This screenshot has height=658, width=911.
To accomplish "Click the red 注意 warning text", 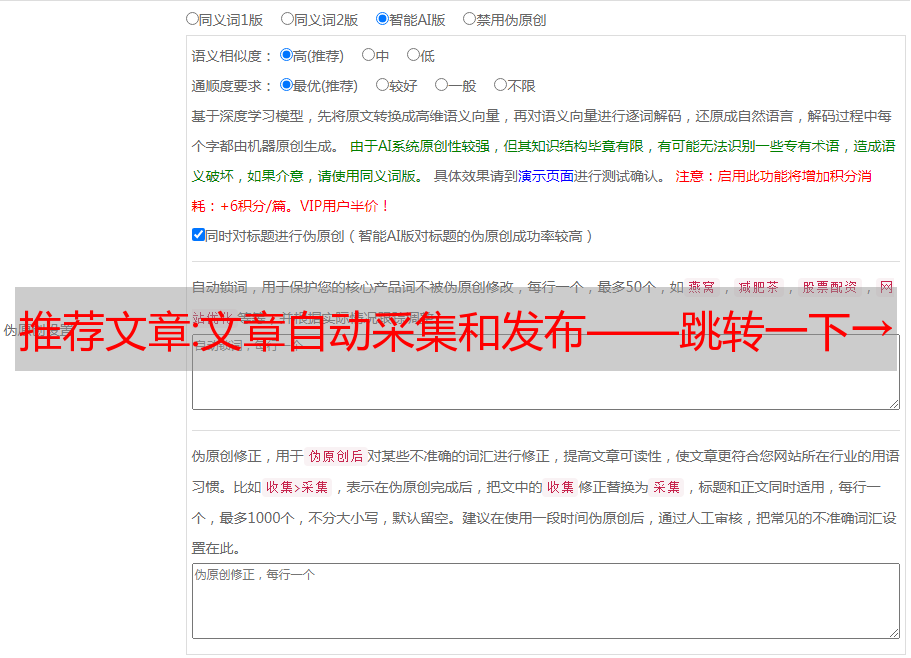I will click(x=690, y=176).
